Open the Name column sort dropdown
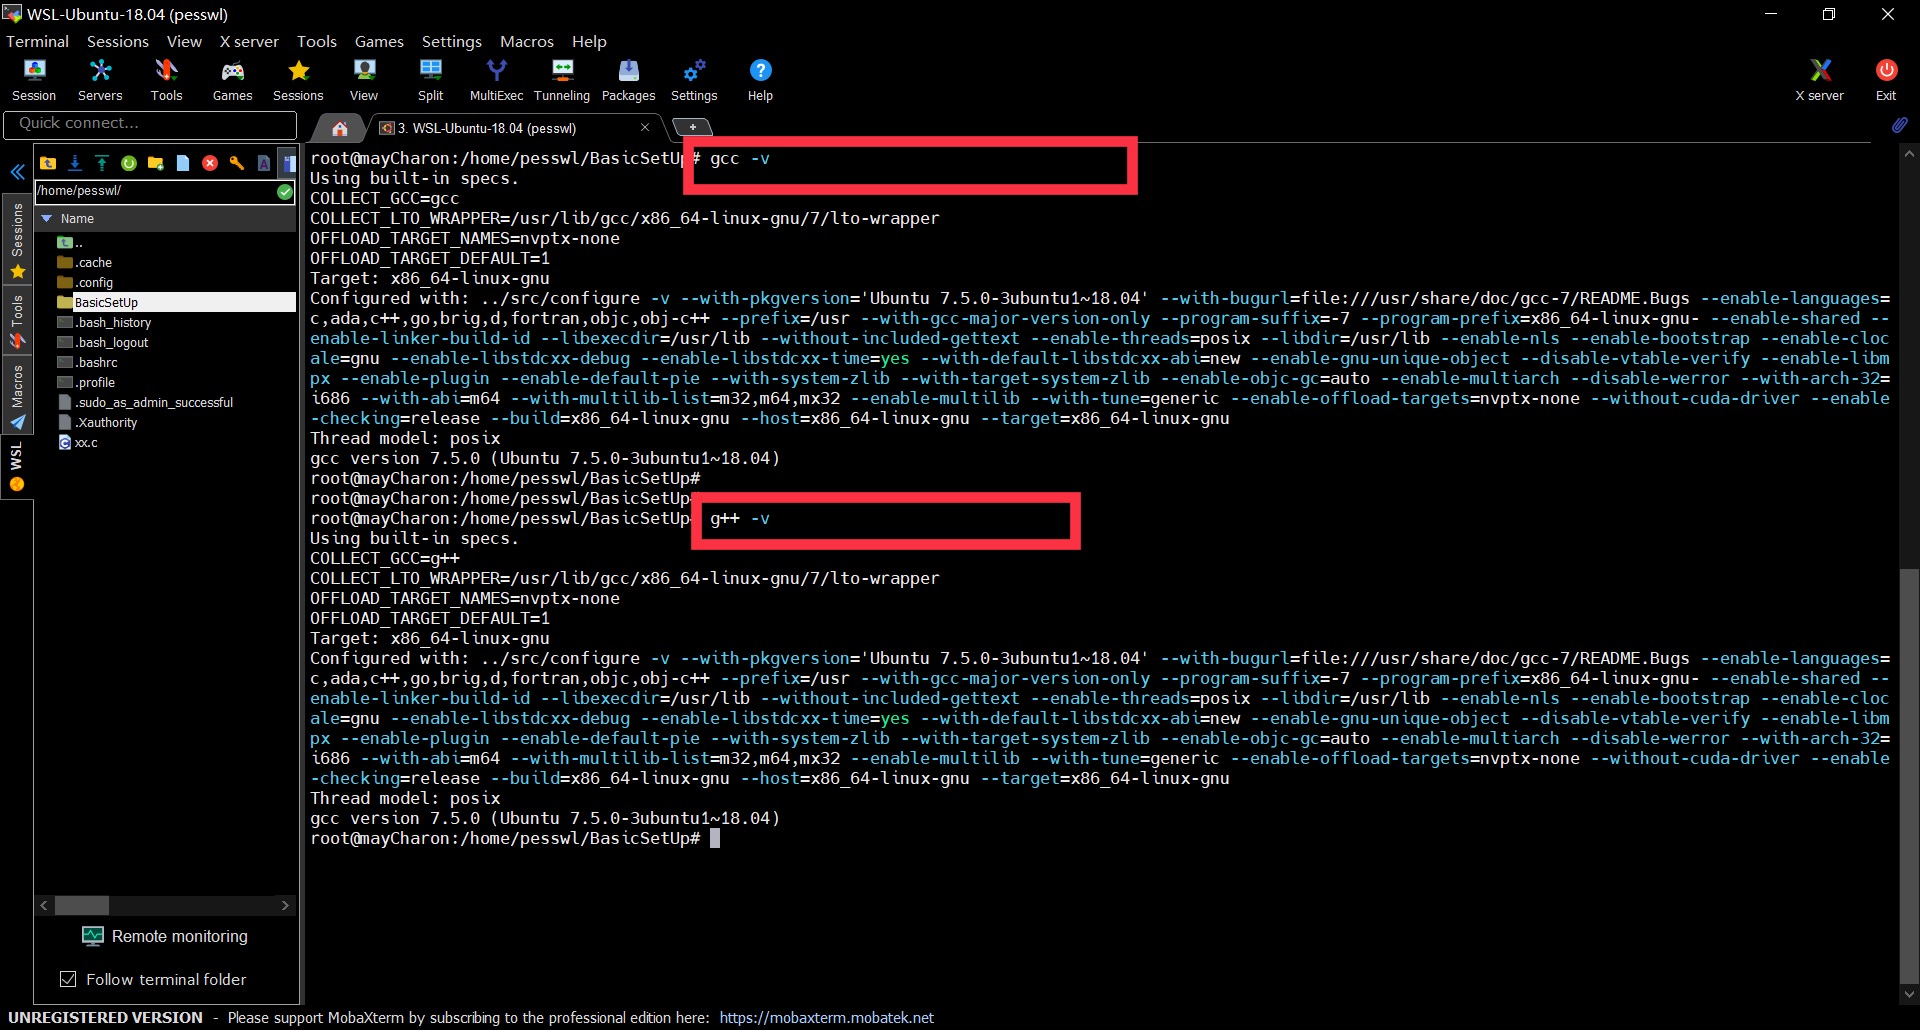This screenshot has width=1920, height=1030. (x=46, y=218)
